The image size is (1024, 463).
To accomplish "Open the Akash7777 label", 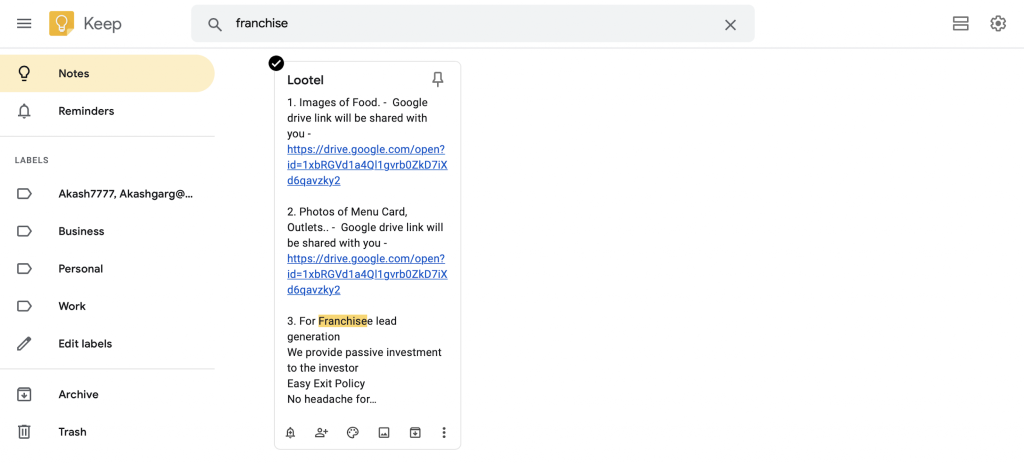I will pyautogui.click(x=107, y=194).
